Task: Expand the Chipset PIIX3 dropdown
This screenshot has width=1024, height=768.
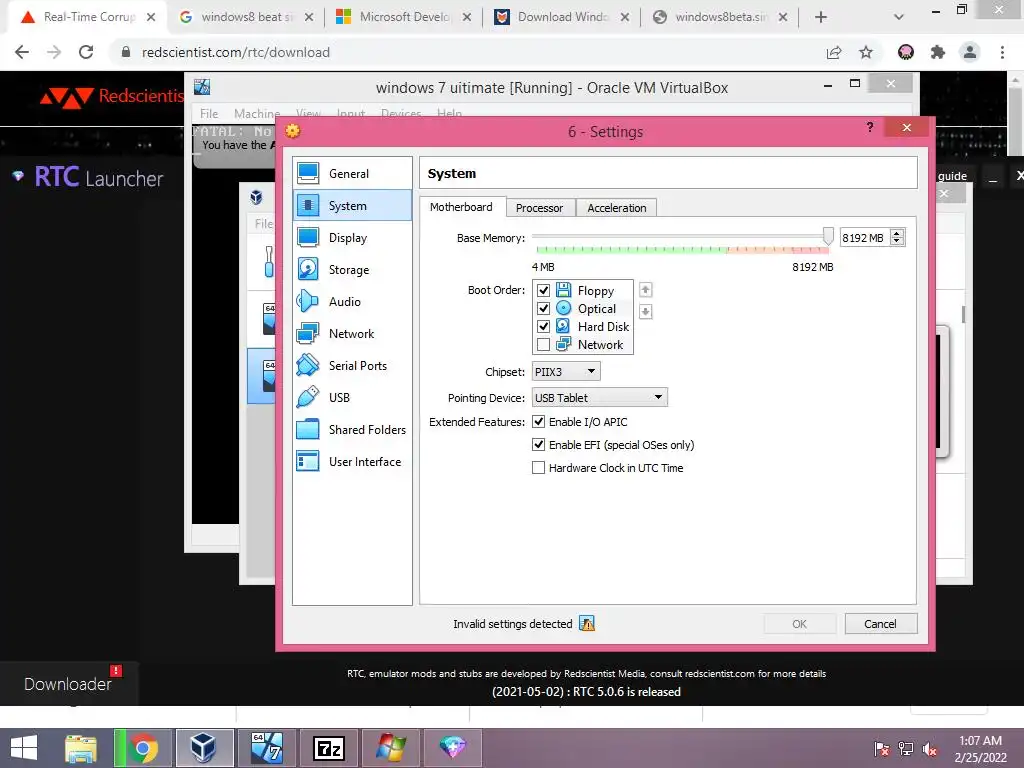Action: click(566, 372)
